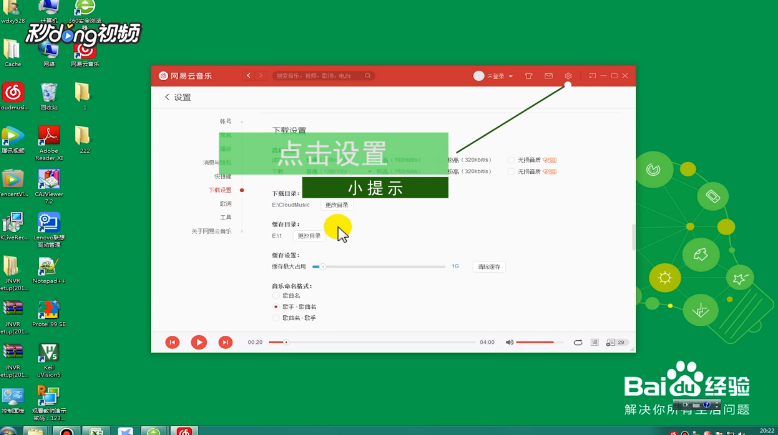The width and height of the screenshot is (778, 435).
Task: Open the messages envelope icon
Action: [548, 76]
